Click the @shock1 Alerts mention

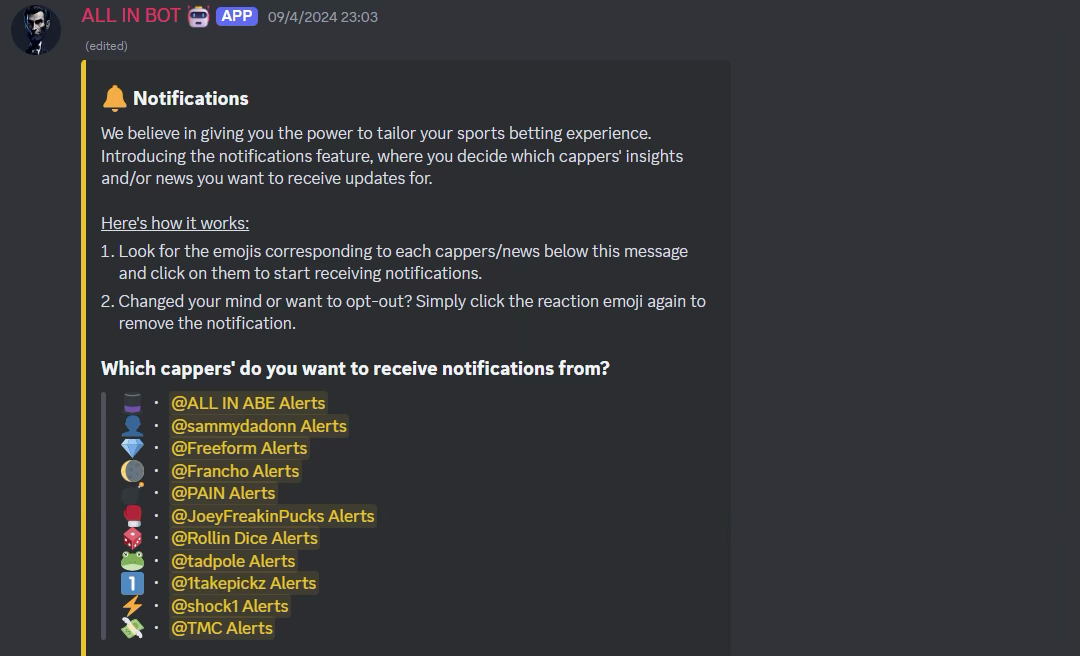230,605
